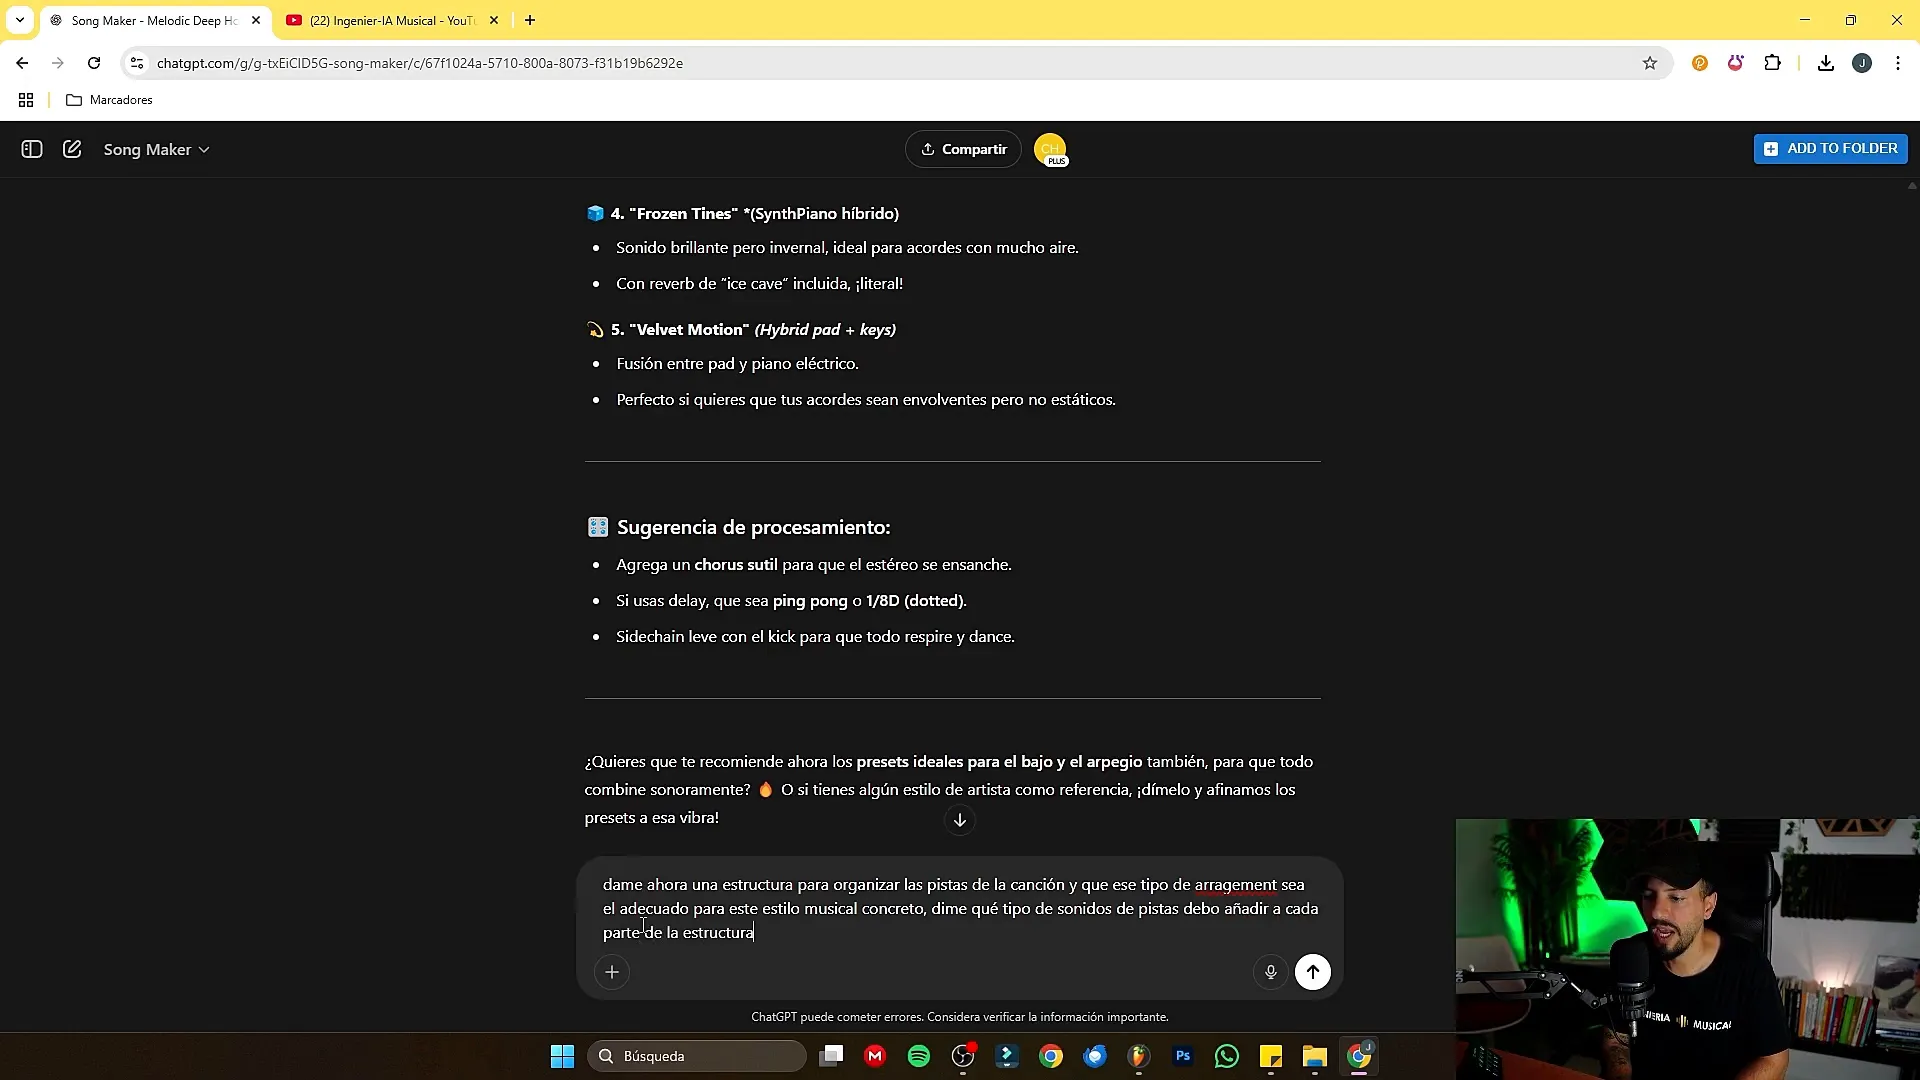Open the Chrome profile J avatar

pos(1862,63)
